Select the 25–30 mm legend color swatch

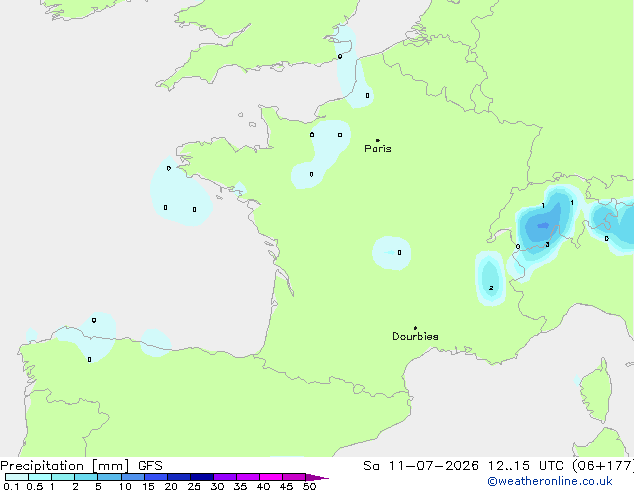202,477
